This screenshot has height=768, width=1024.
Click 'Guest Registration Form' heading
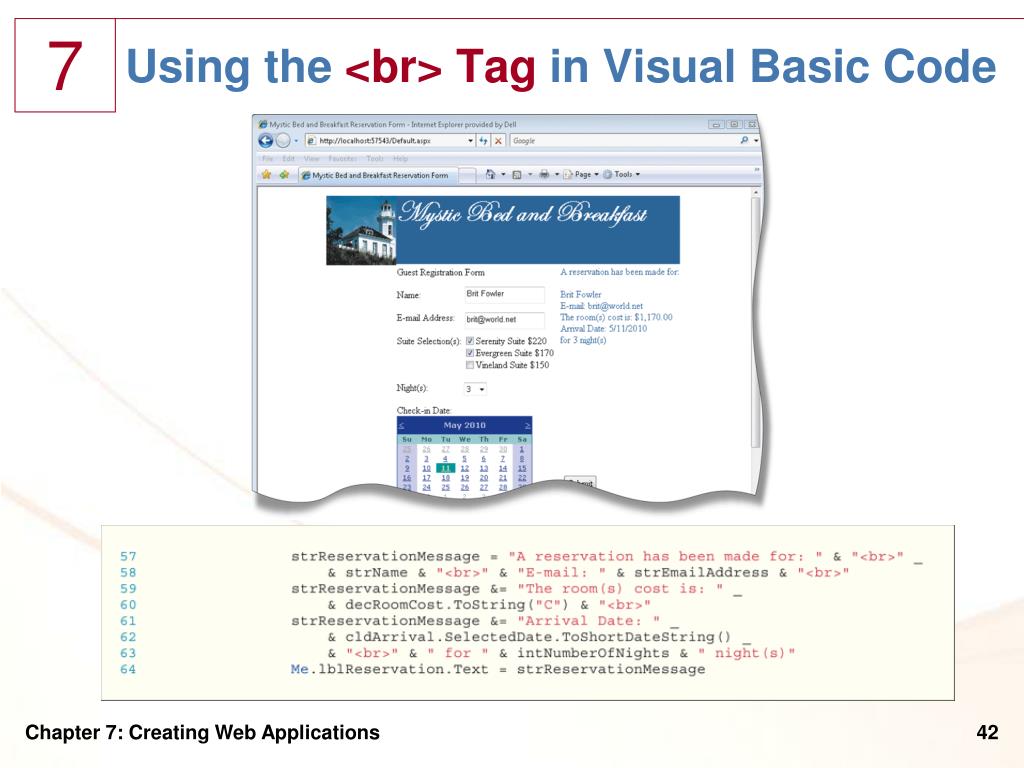pyautogui.click(x=441, y=272)
